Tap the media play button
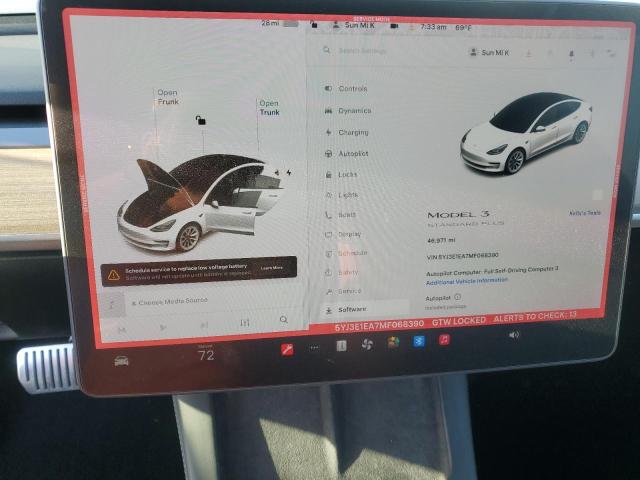 163,327
